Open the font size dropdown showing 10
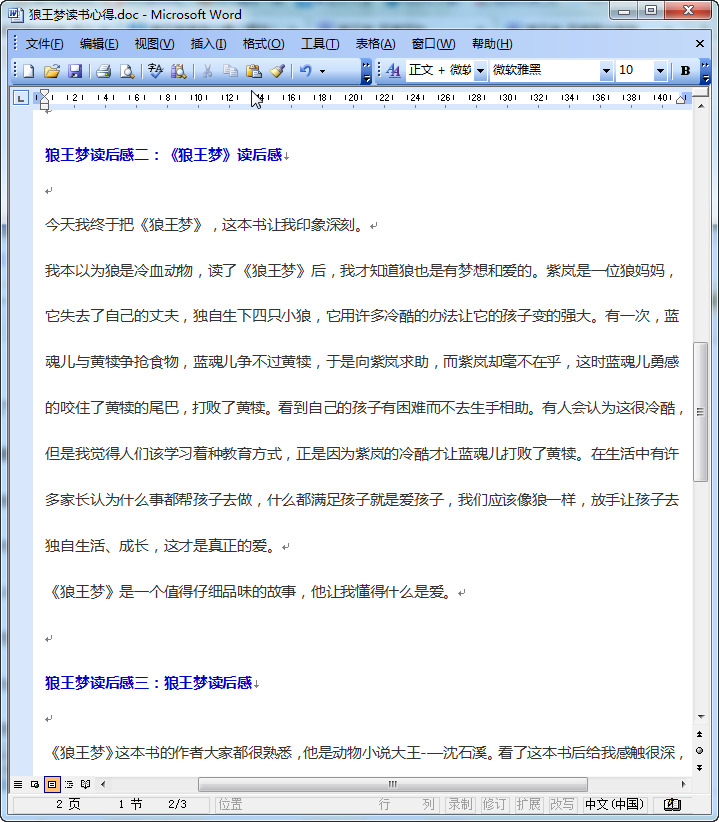 point(660,71)
